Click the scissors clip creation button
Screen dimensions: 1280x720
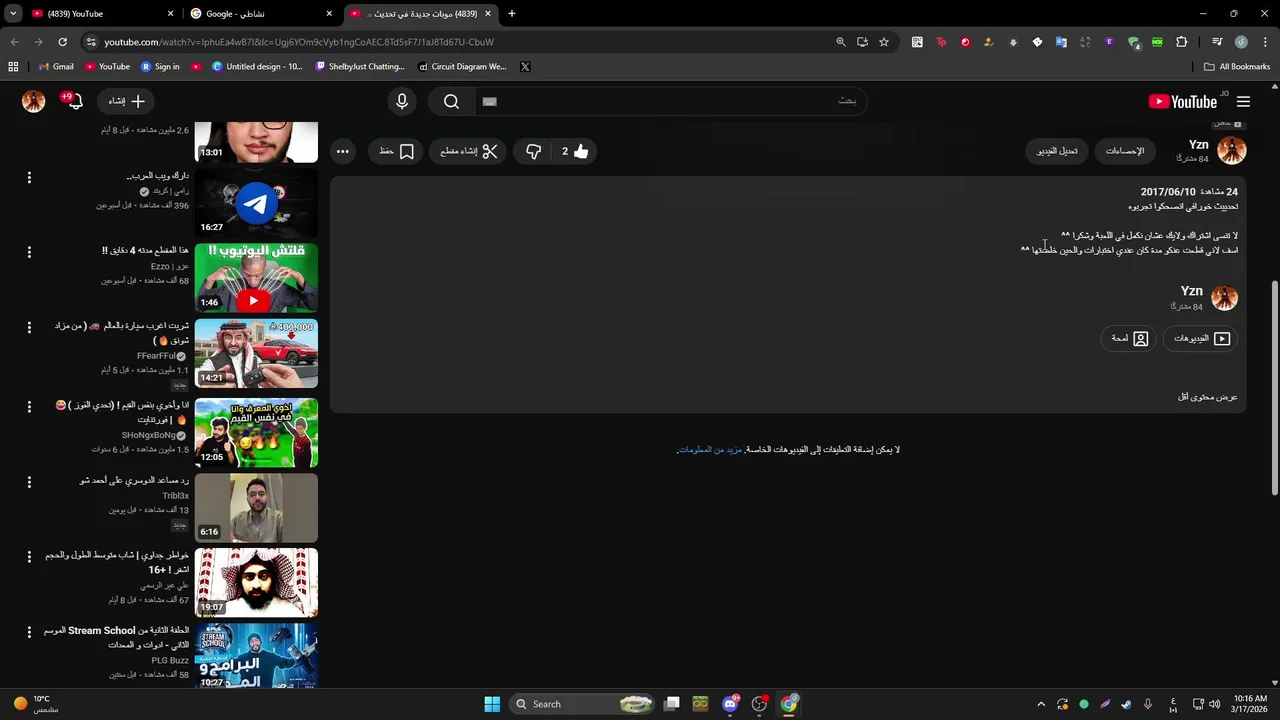469,151
